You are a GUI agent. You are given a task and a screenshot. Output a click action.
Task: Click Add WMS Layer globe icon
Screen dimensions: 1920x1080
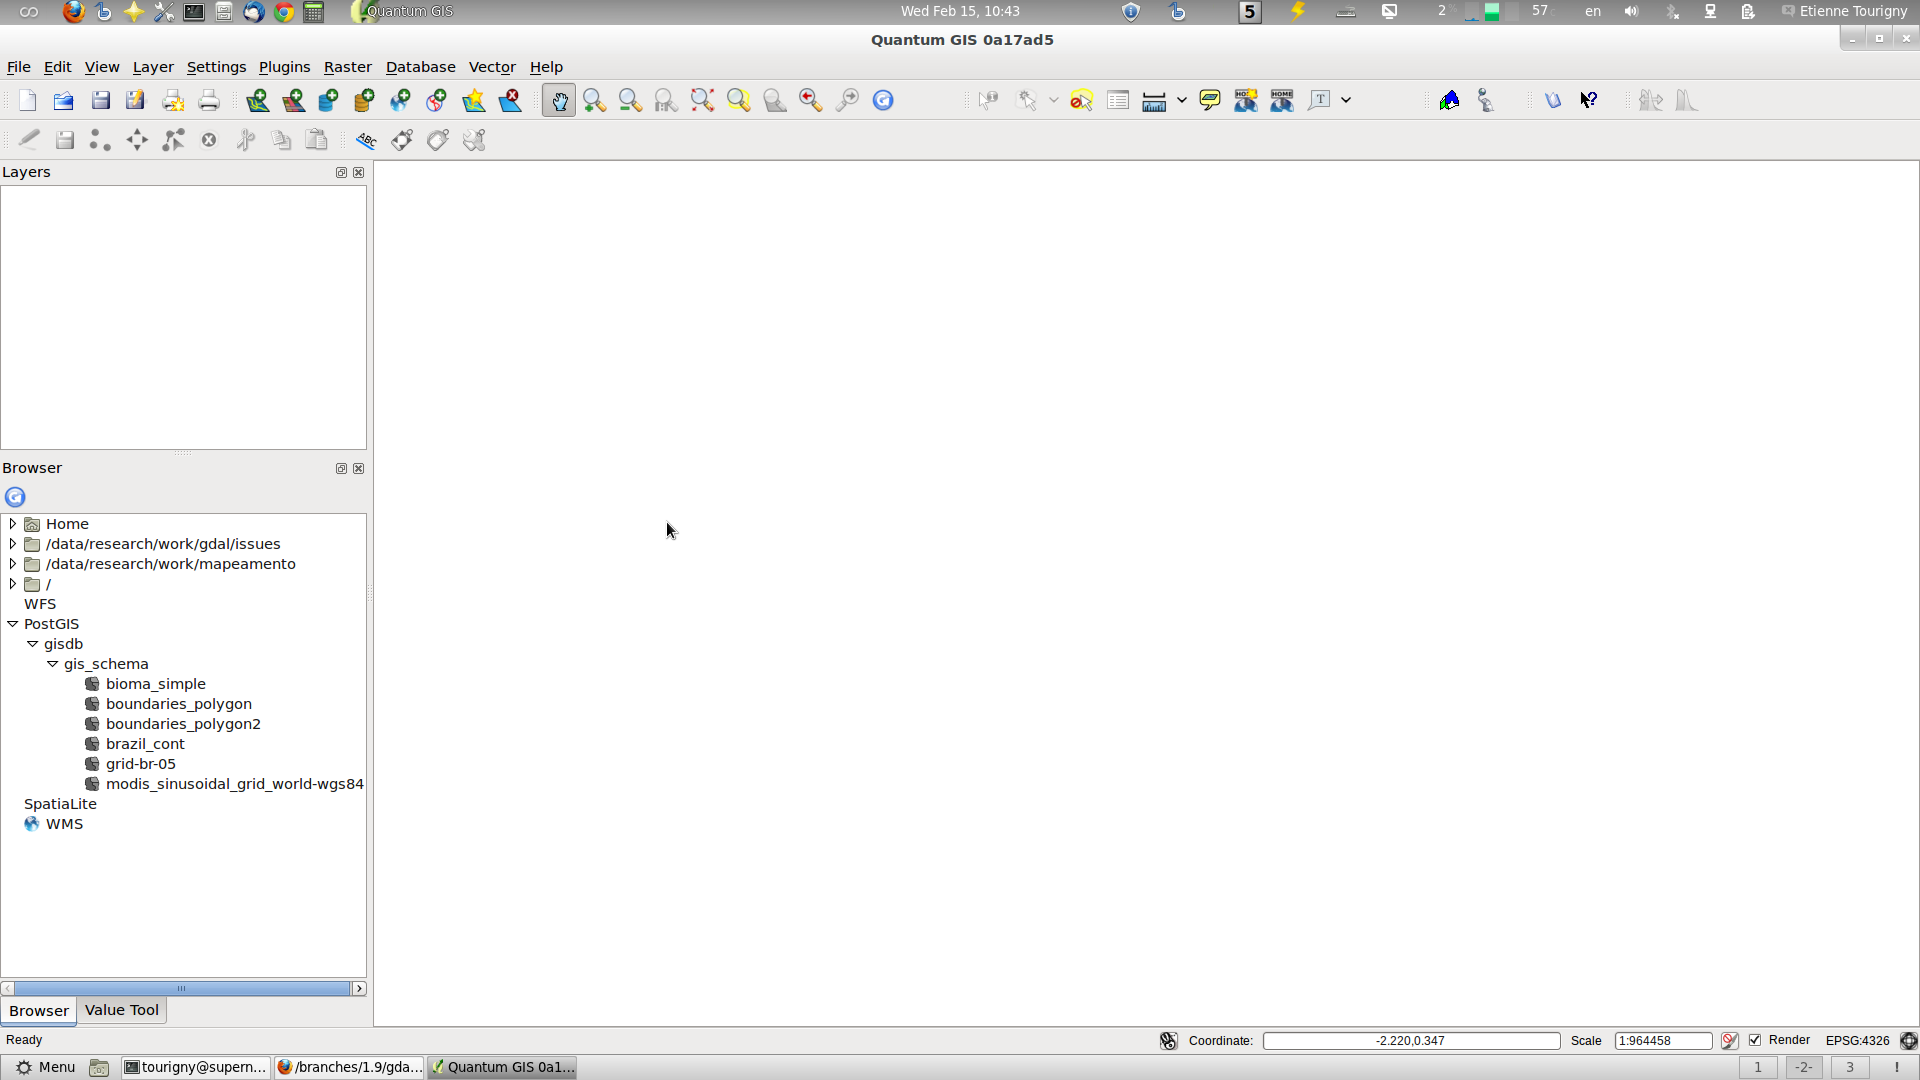[x=401, y=100]
